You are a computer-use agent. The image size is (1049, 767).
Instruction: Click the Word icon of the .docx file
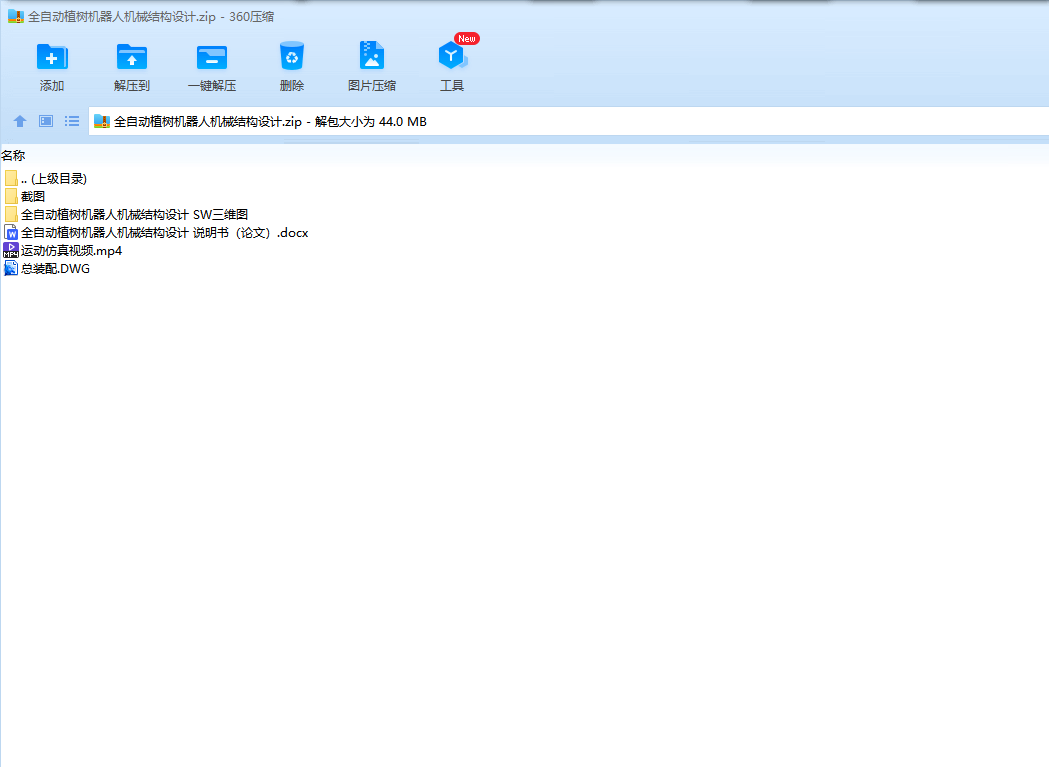tap(11, 232)
